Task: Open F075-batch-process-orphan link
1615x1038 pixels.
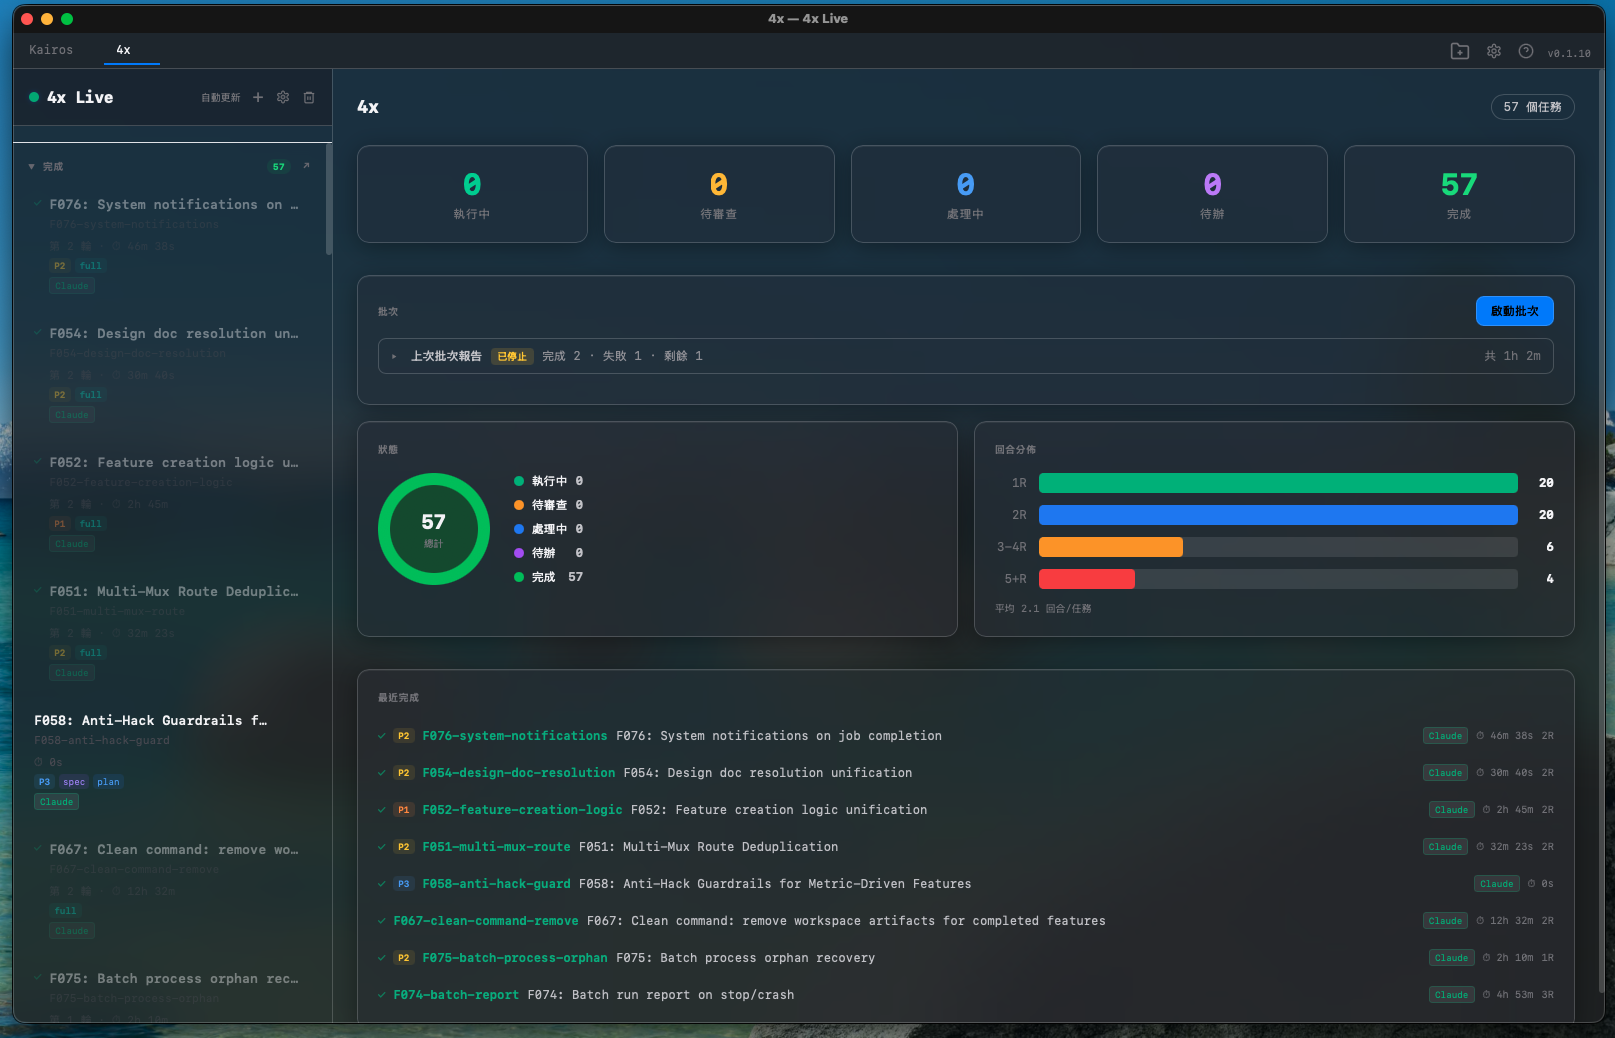Action: pos(515,958)
